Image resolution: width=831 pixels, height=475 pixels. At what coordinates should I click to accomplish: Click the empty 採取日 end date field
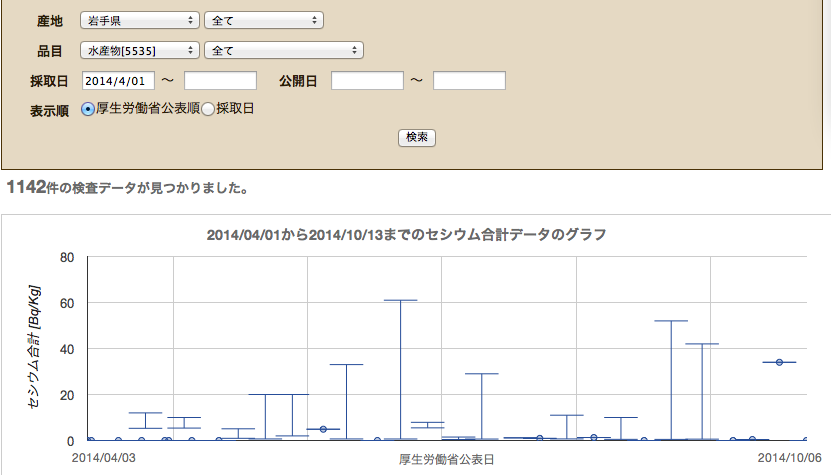point(220,80)
